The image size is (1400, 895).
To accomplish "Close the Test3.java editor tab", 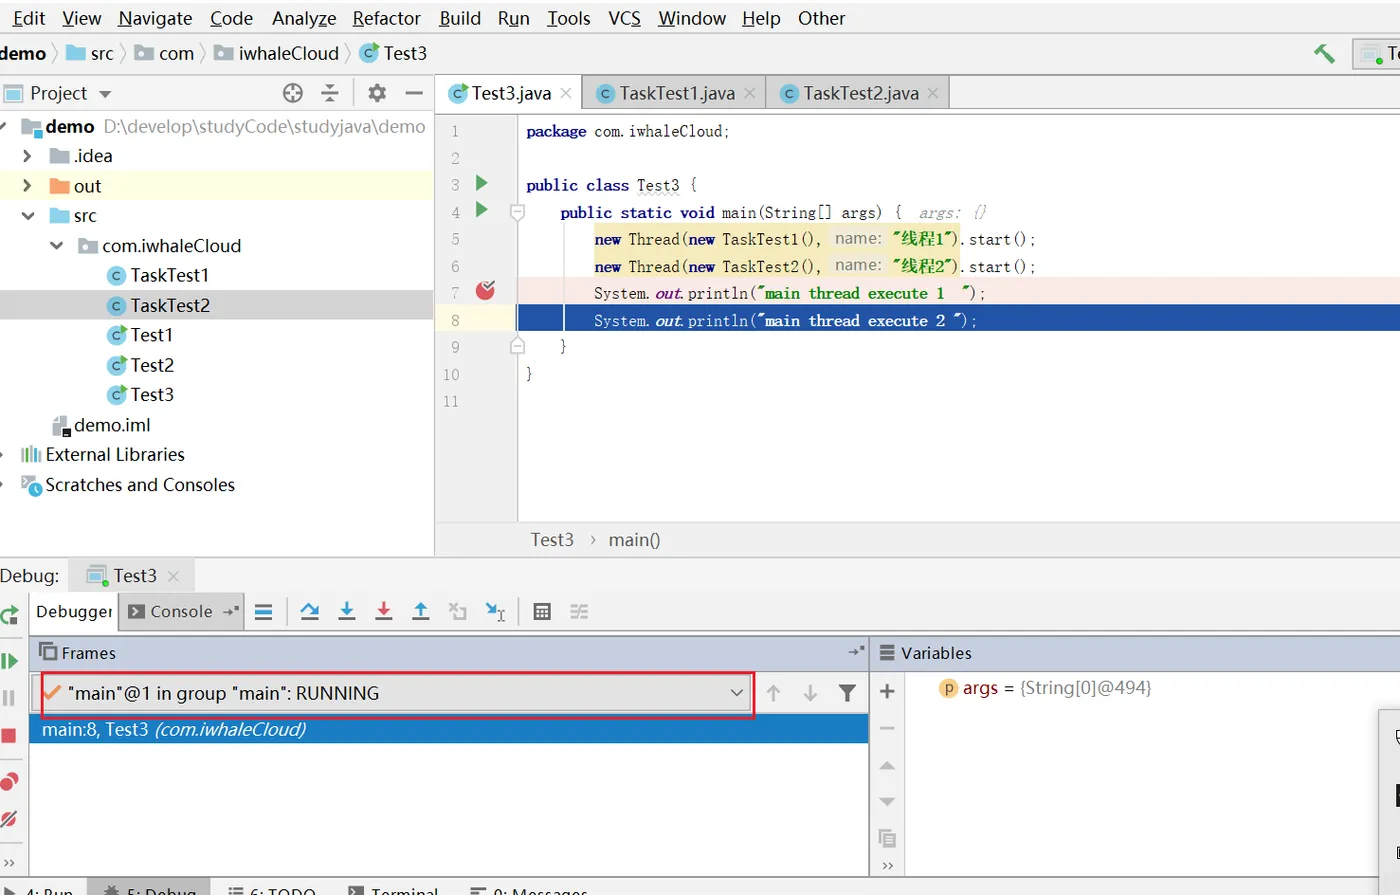I will tap(566, 93).
